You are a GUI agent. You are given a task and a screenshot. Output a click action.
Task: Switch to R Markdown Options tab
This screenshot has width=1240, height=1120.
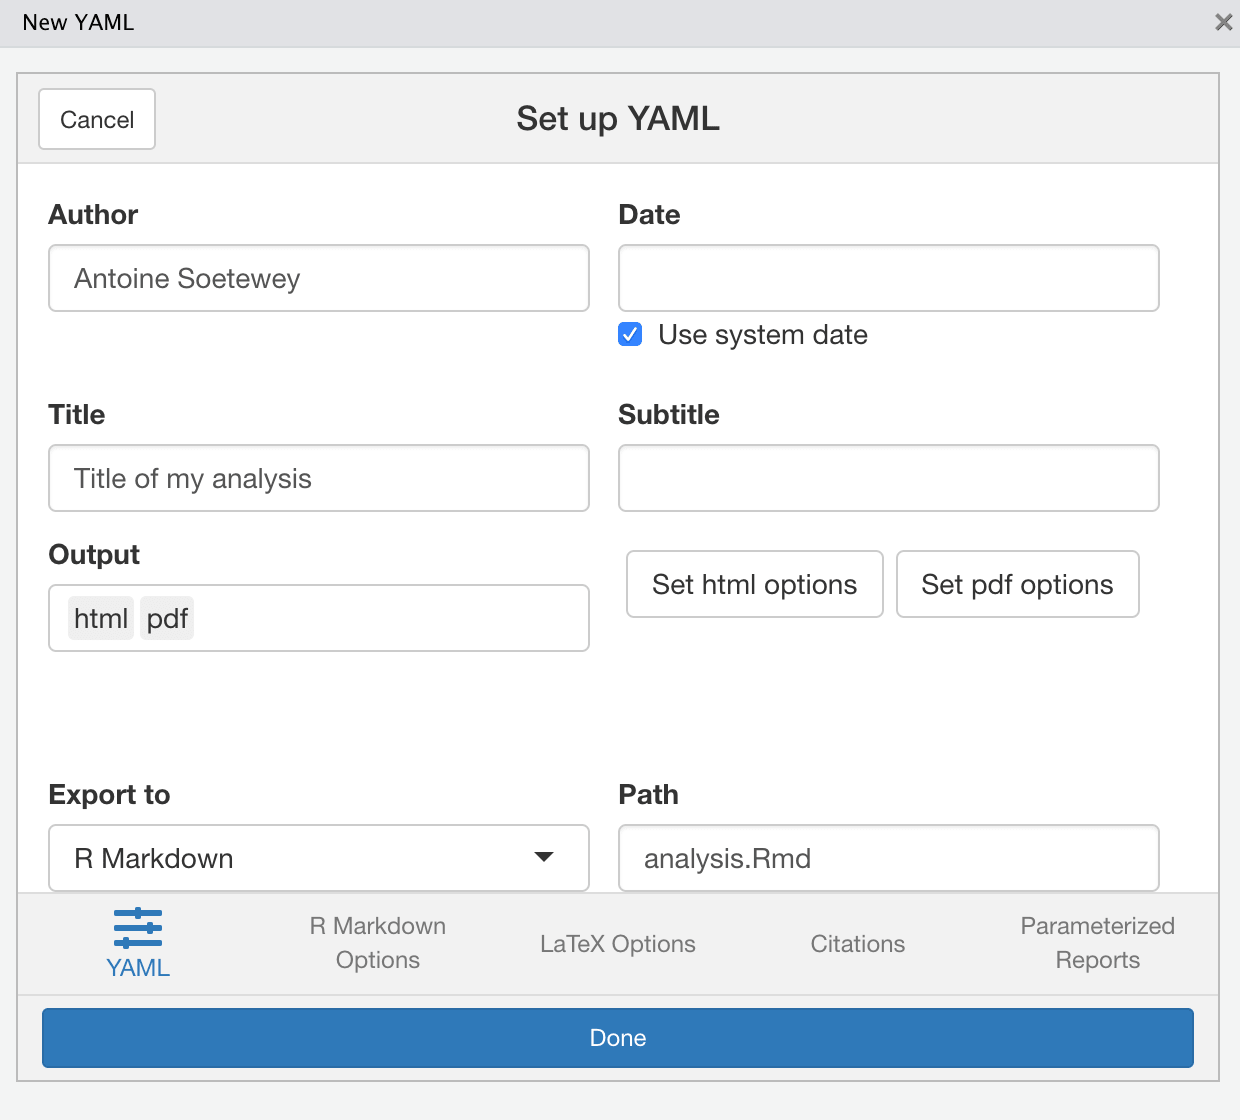378,943
